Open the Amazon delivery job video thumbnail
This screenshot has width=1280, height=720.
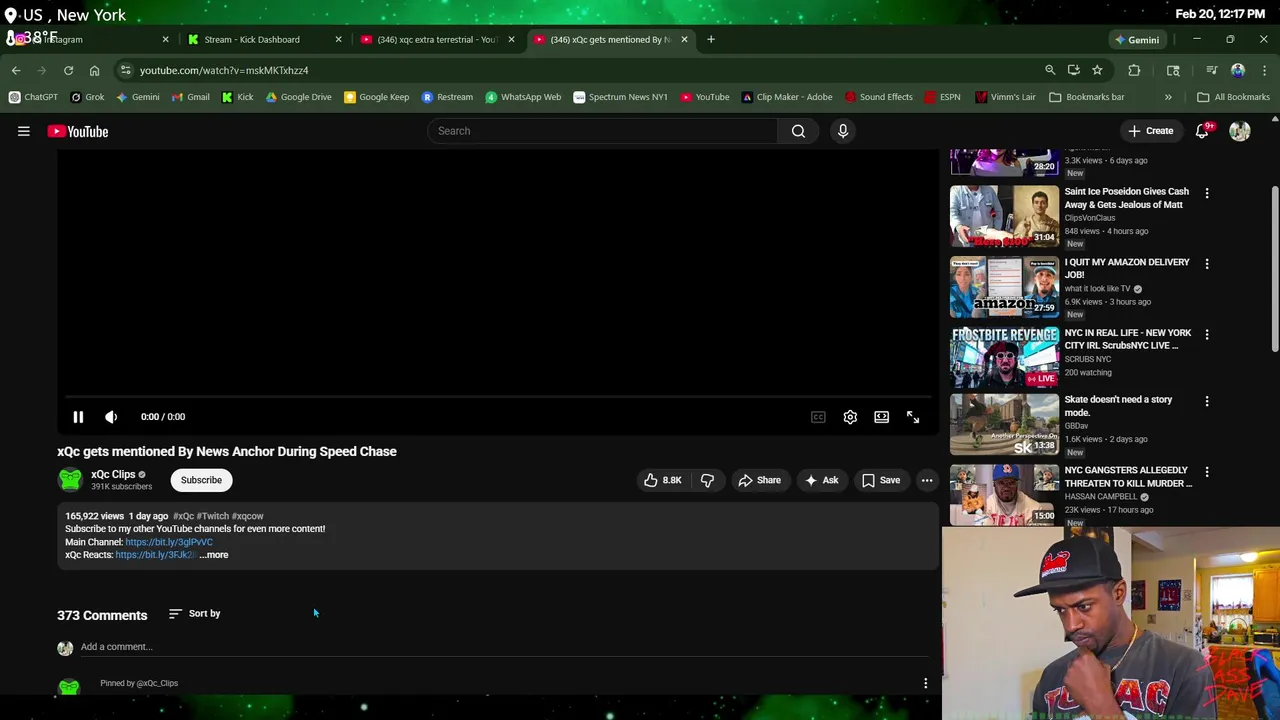(x=1004, y=287)
